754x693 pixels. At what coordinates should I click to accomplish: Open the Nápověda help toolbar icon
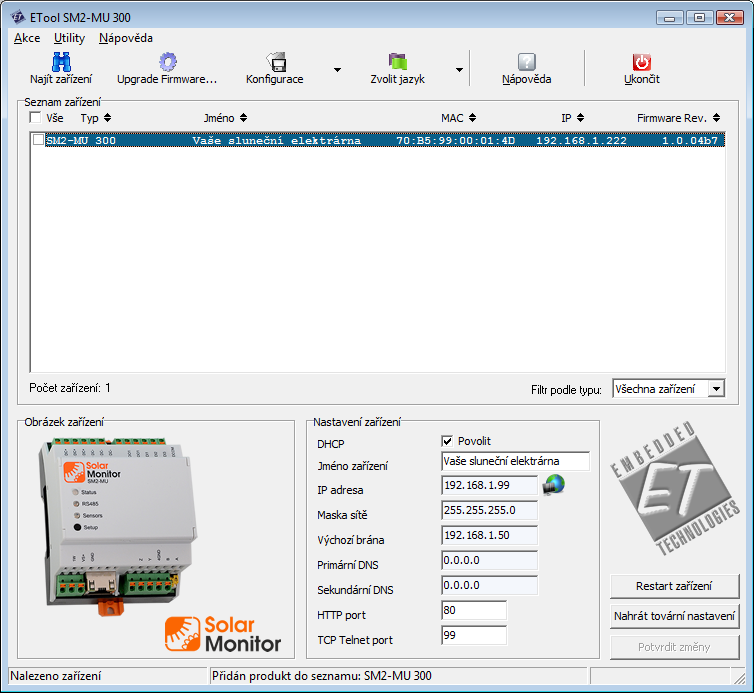coord(526,62)
